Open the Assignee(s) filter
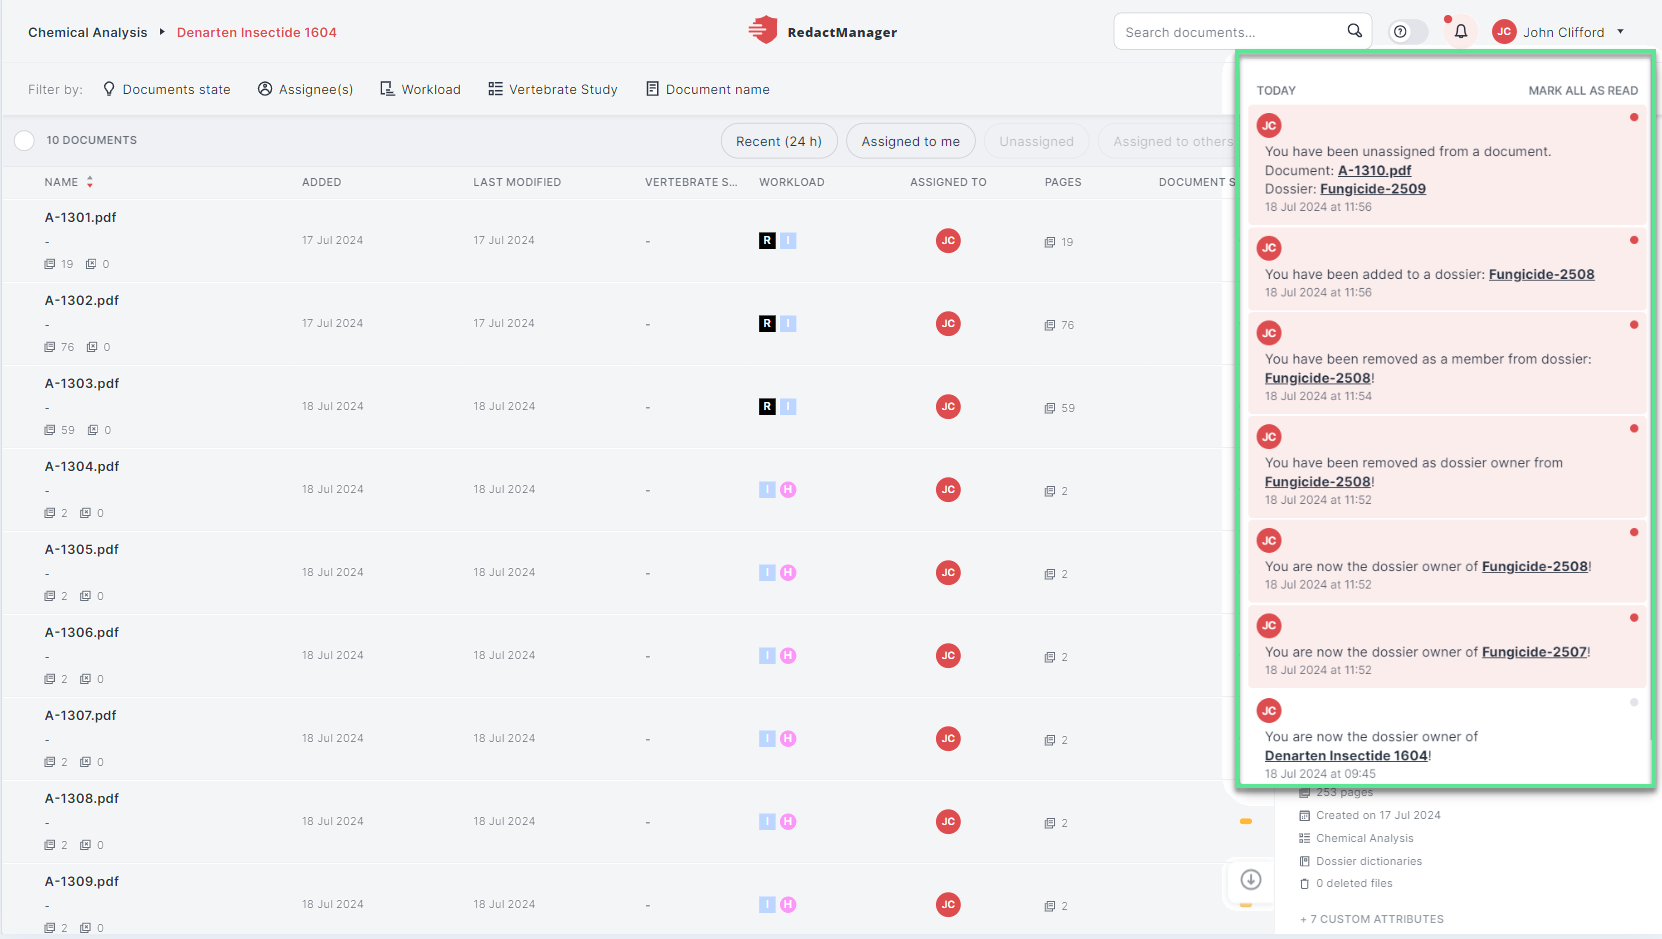This screenshot has height=939, width=1662. click(305, 89)
